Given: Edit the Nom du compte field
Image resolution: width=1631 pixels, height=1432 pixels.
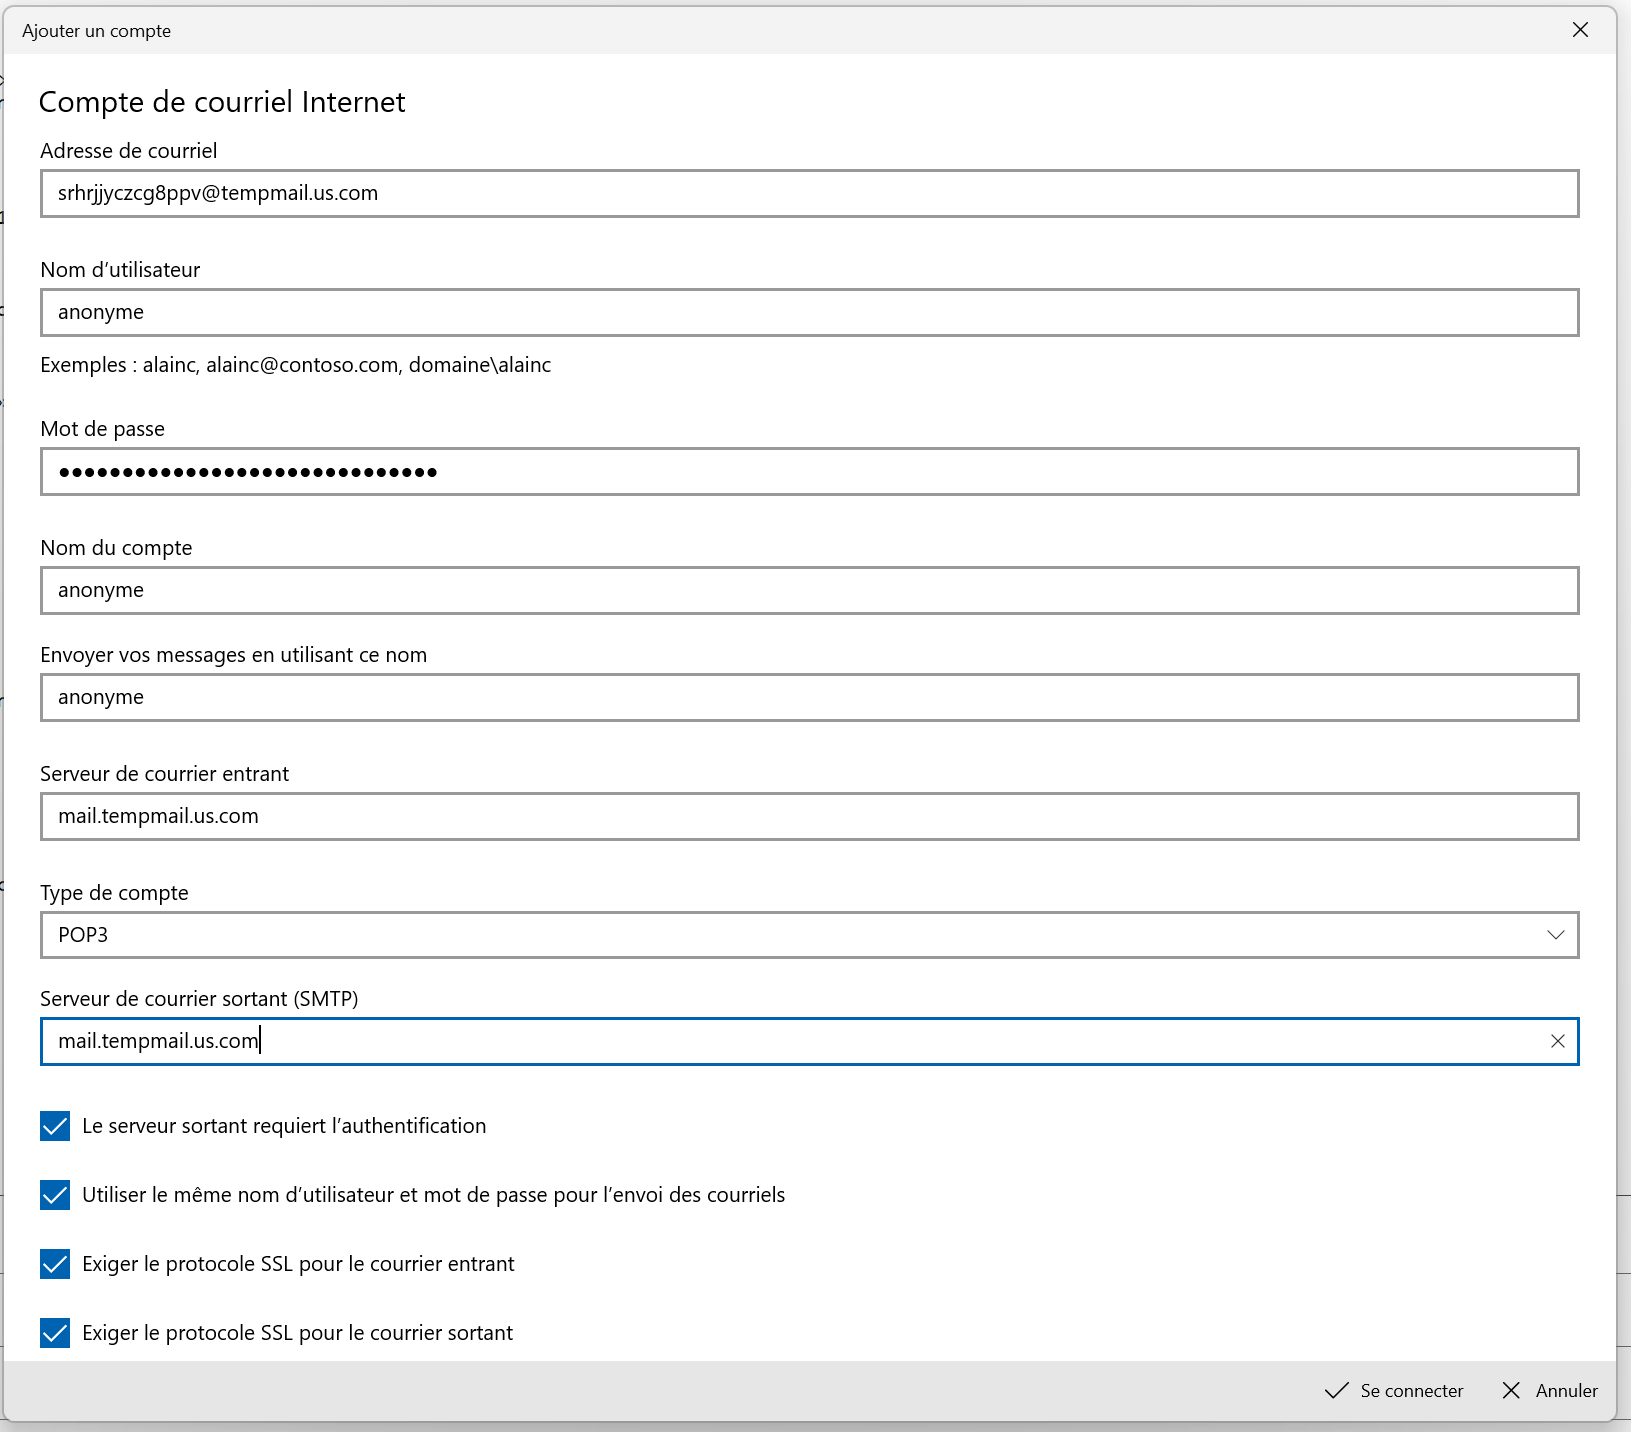Looking at the screenshot, I should (808, 590).
